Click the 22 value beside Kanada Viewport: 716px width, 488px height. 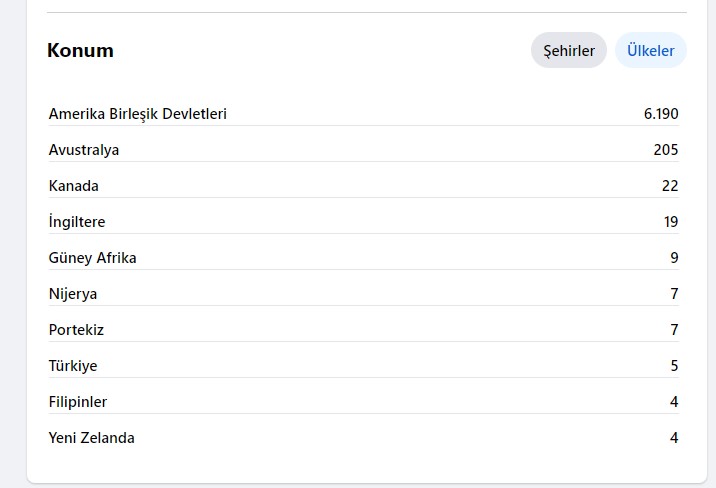(670, 186)
